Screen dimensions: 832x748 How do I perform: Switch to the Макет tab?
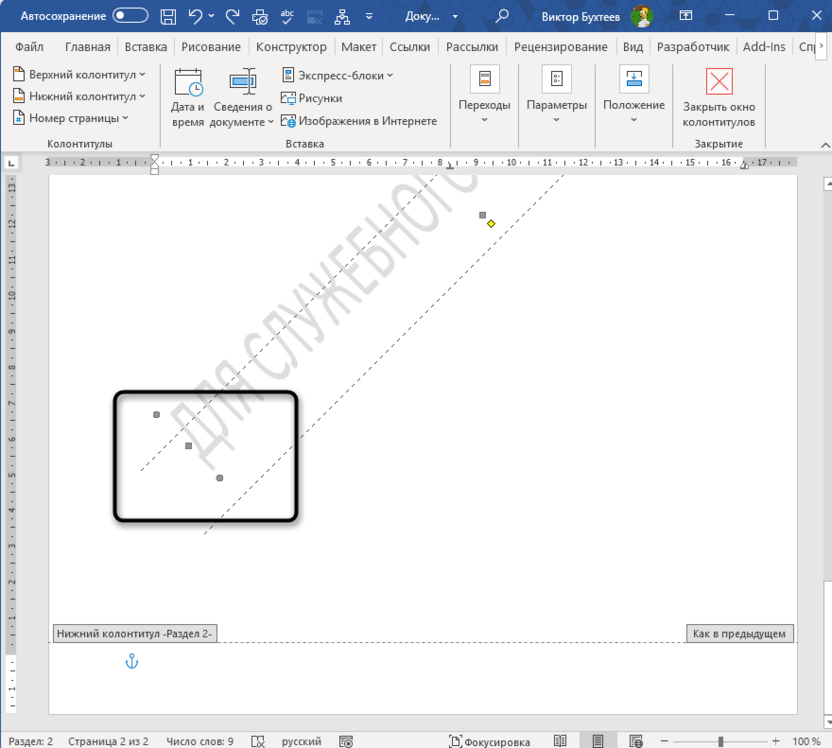pyautogui.click(x=359, y=47)
